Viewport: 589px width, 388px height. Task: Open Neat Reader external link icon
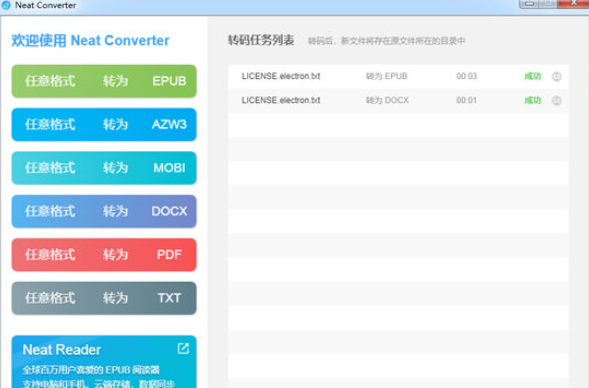(x=183, y=349)
